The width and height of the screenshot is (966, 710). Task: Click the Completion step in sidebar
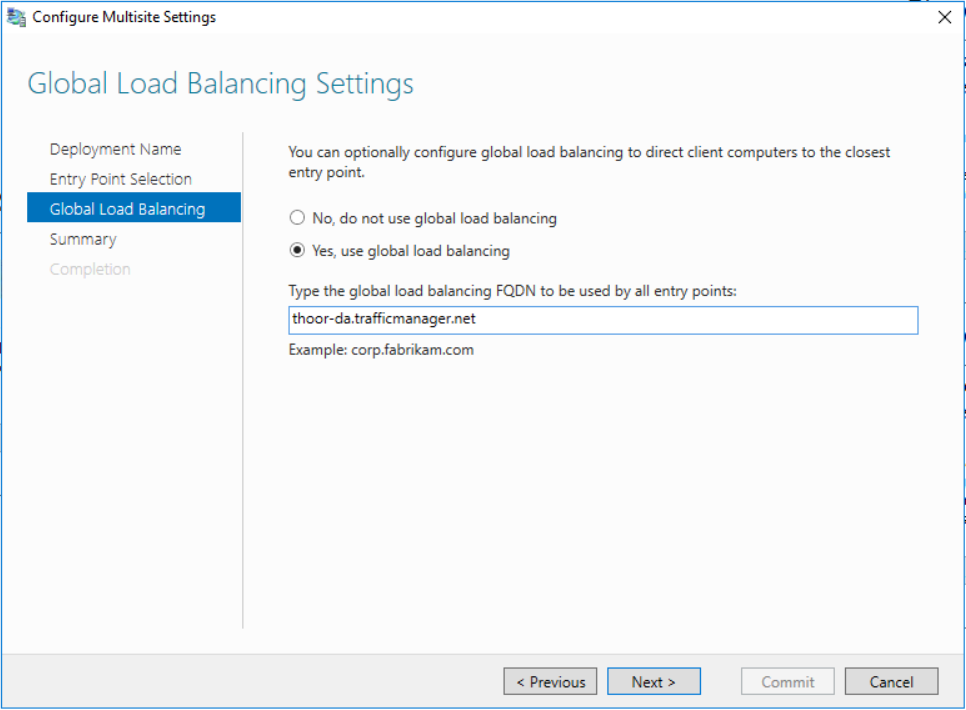(90, 269)
